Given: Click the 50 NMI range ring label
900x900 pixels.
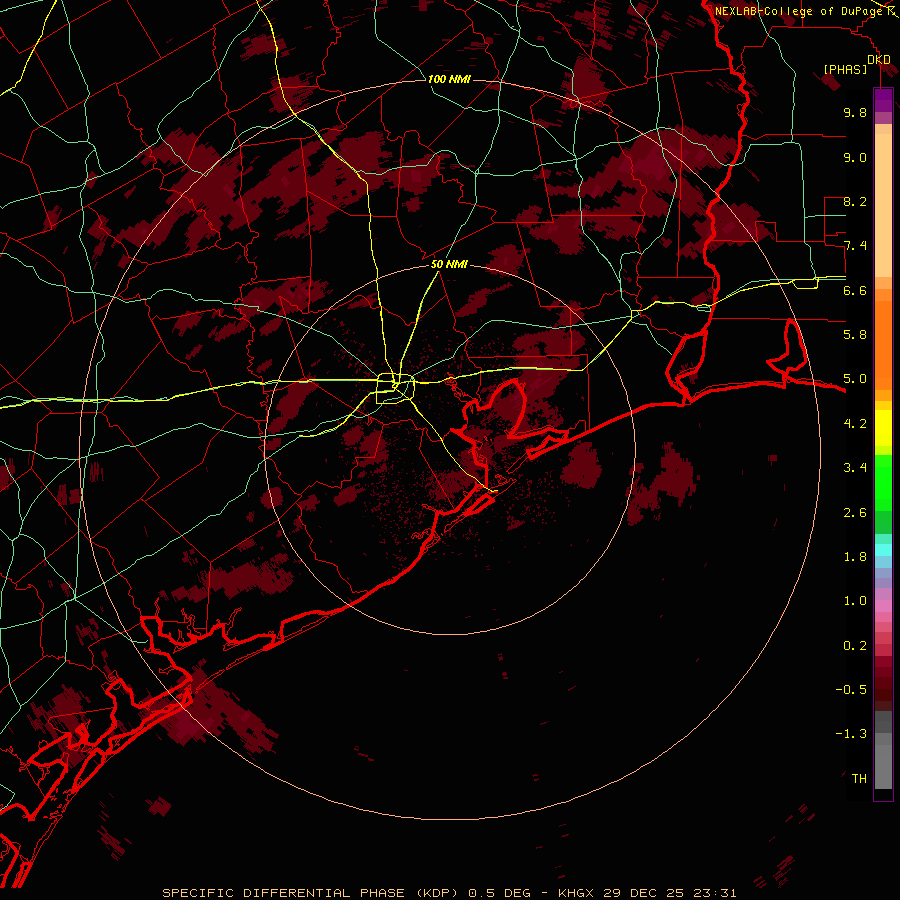Looking at the screenshot, I should point(449,264).
